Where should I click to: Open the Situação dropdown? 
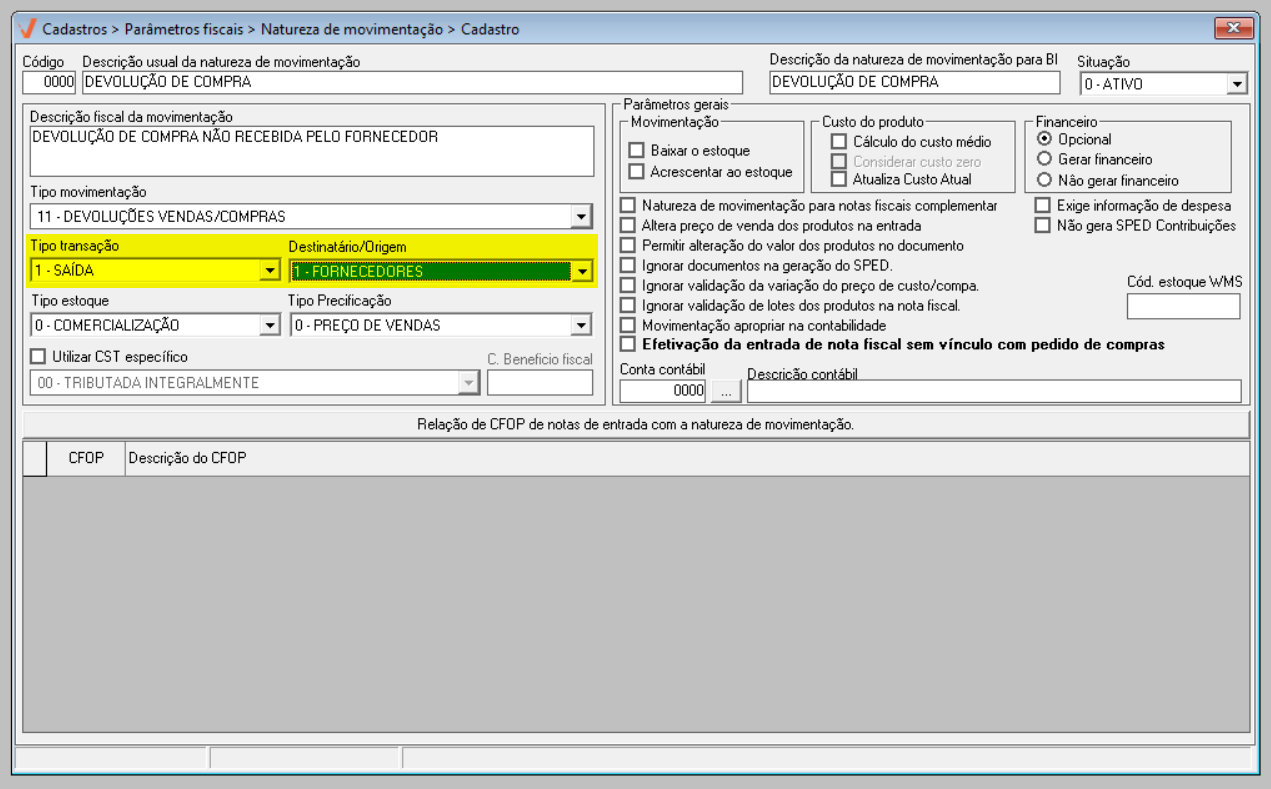click(x=1237, y=84)
